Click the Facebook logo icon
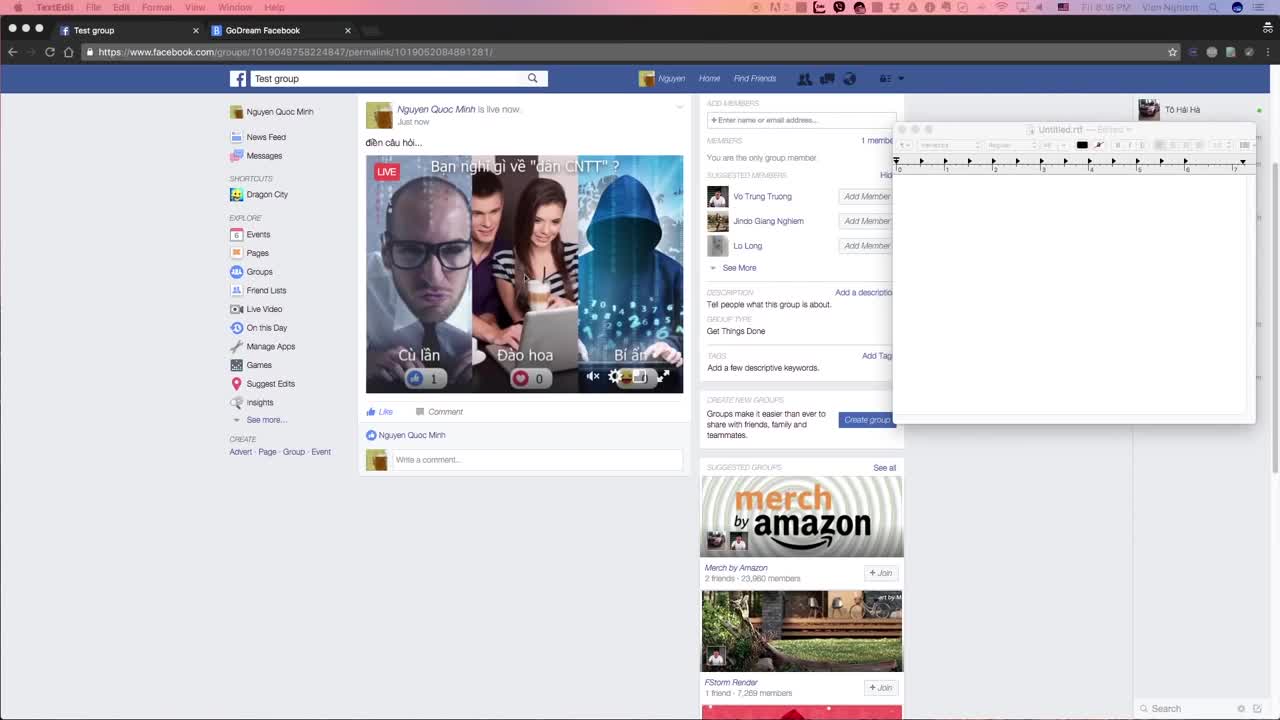 (x=238, y=78)
